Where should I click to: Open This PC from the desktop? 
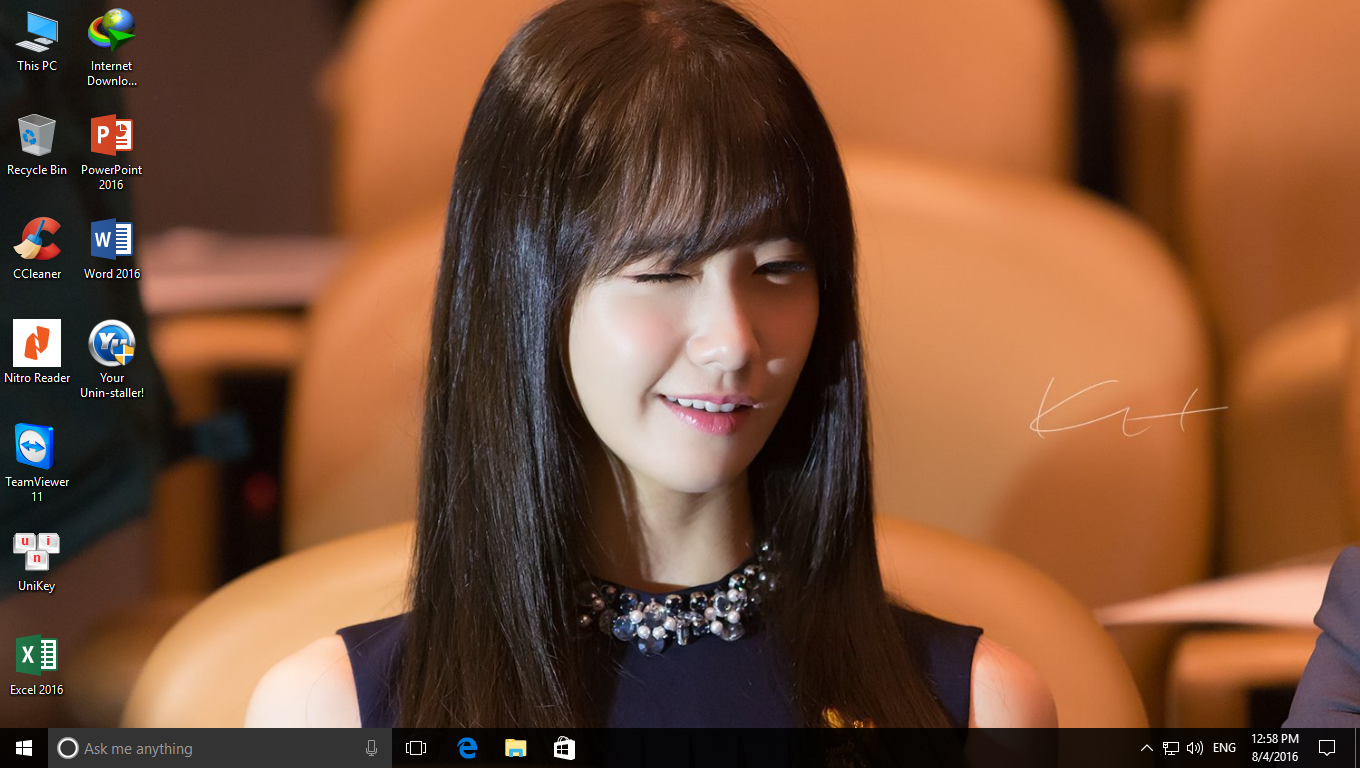(36, 33)
